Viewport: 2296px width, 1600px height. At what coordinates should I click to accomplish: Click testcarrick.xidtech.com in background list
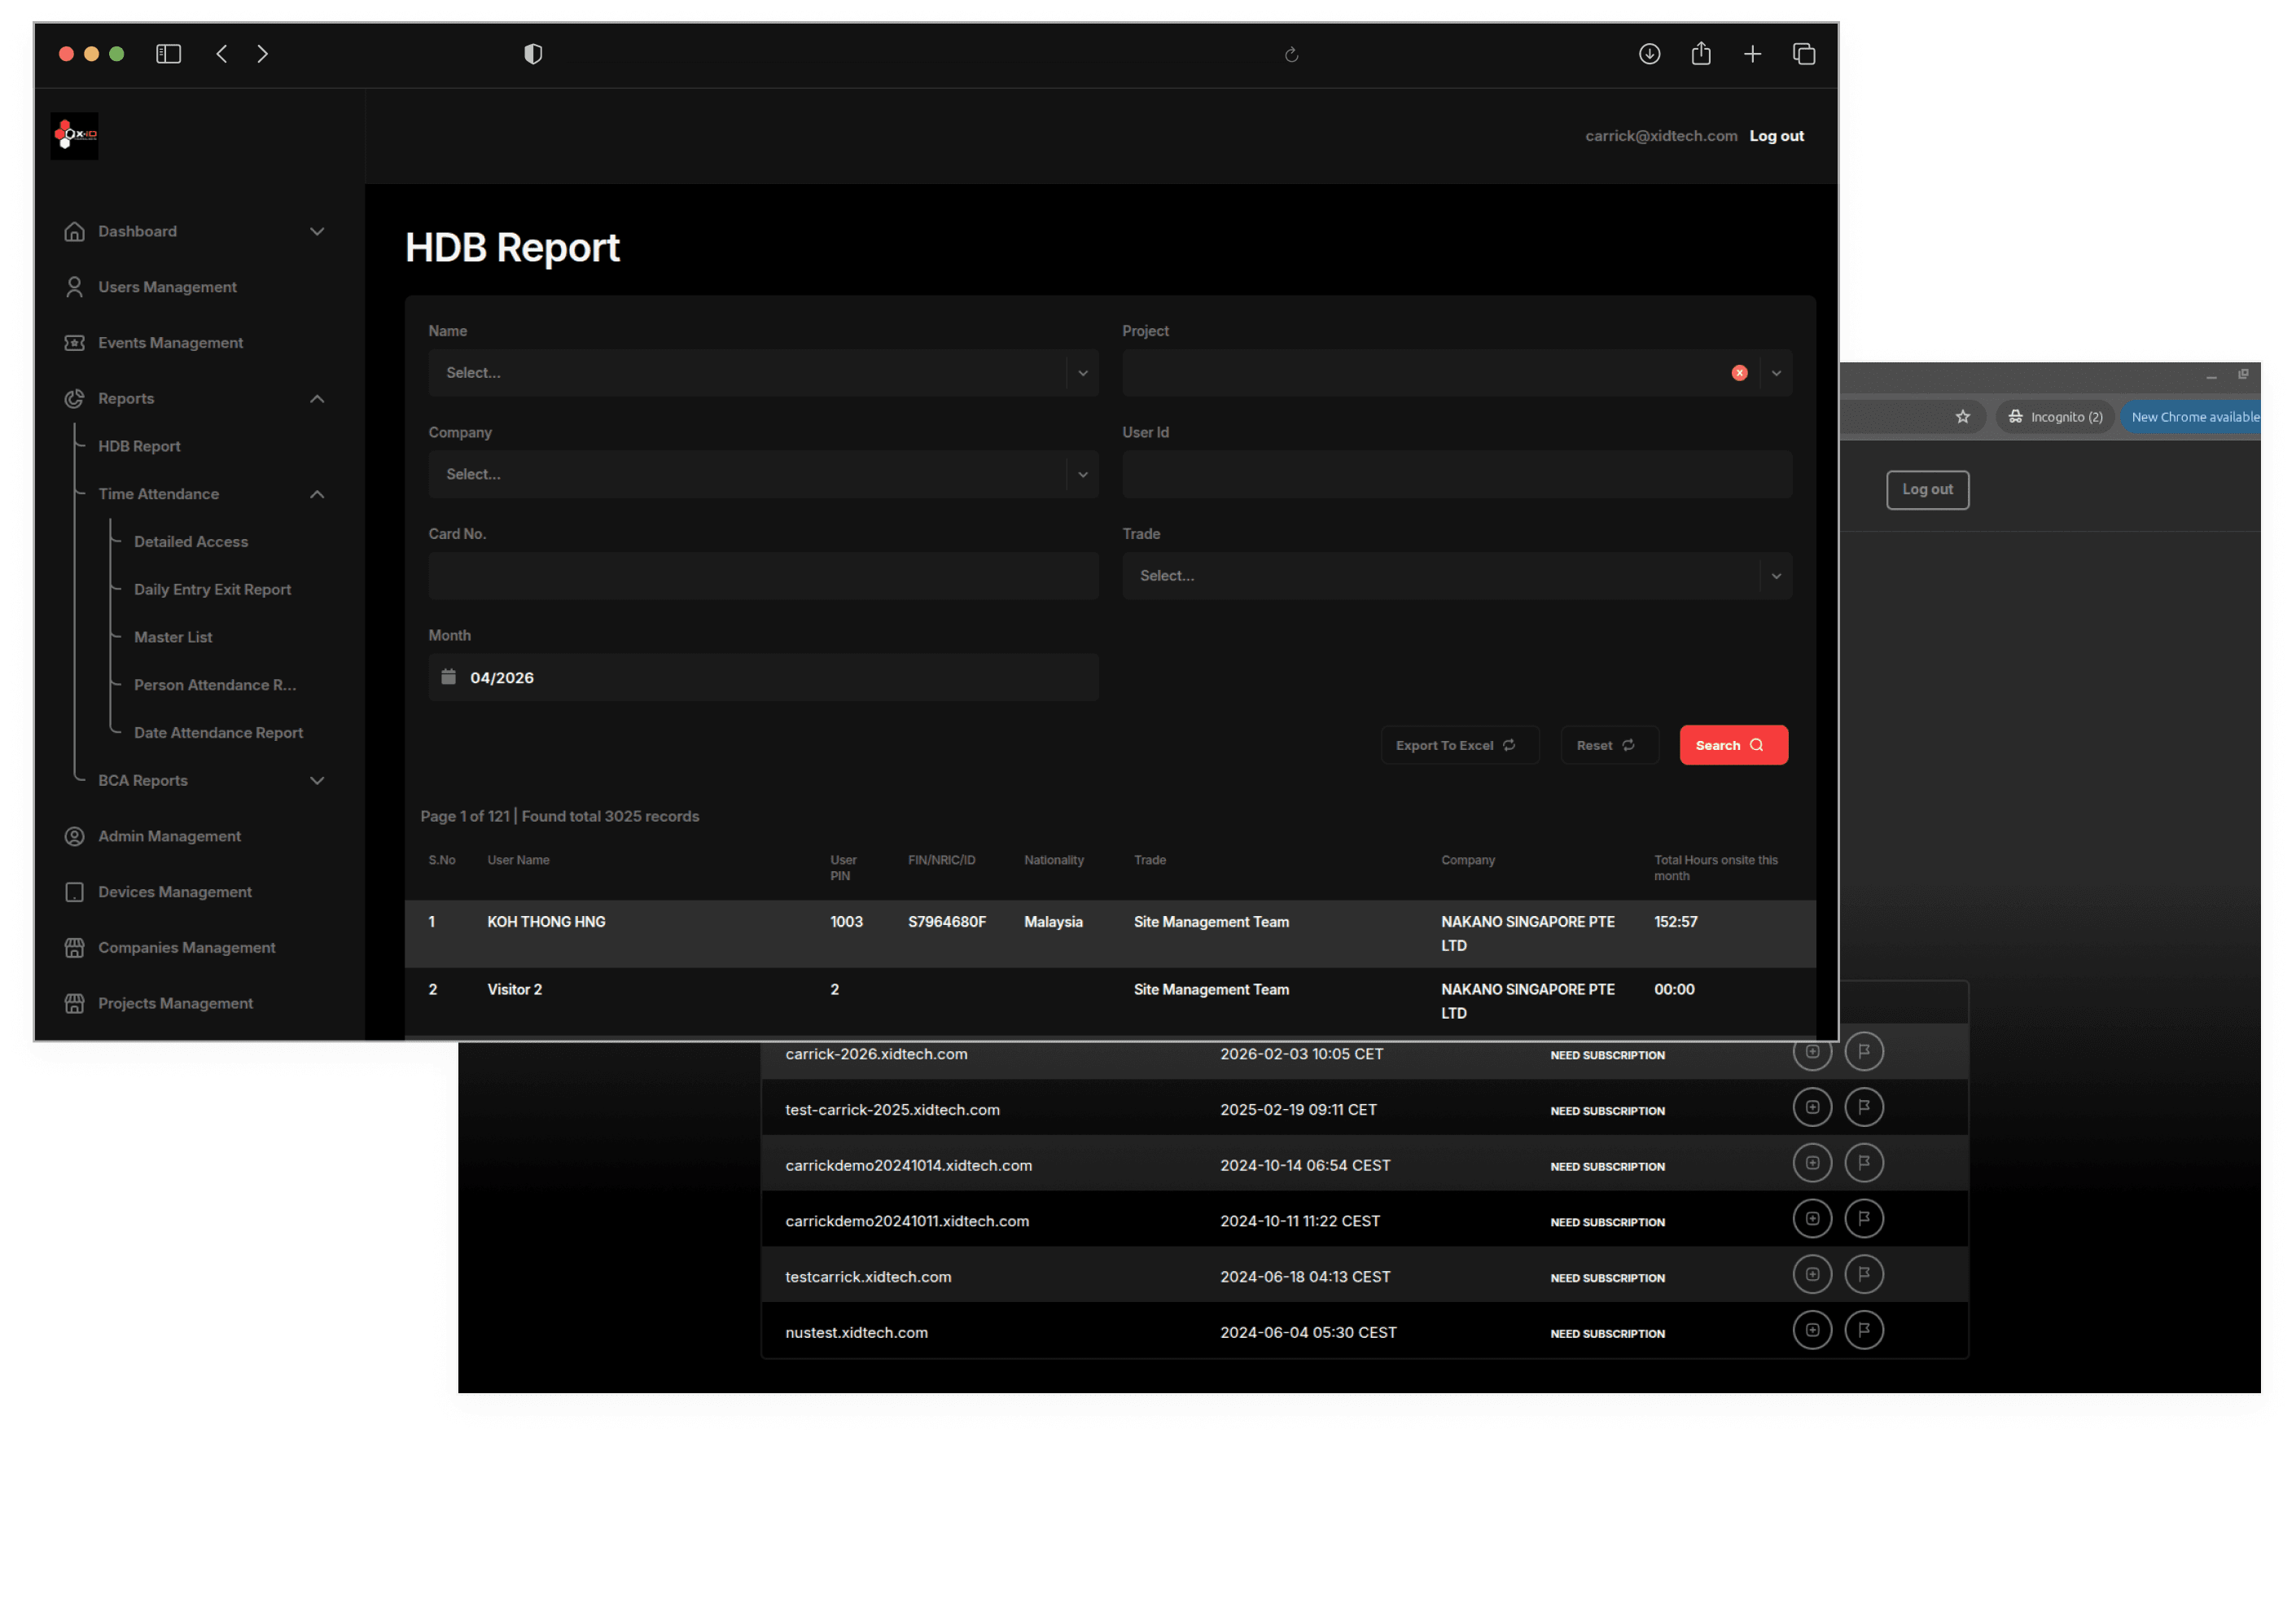click(x=868, y=1277)
